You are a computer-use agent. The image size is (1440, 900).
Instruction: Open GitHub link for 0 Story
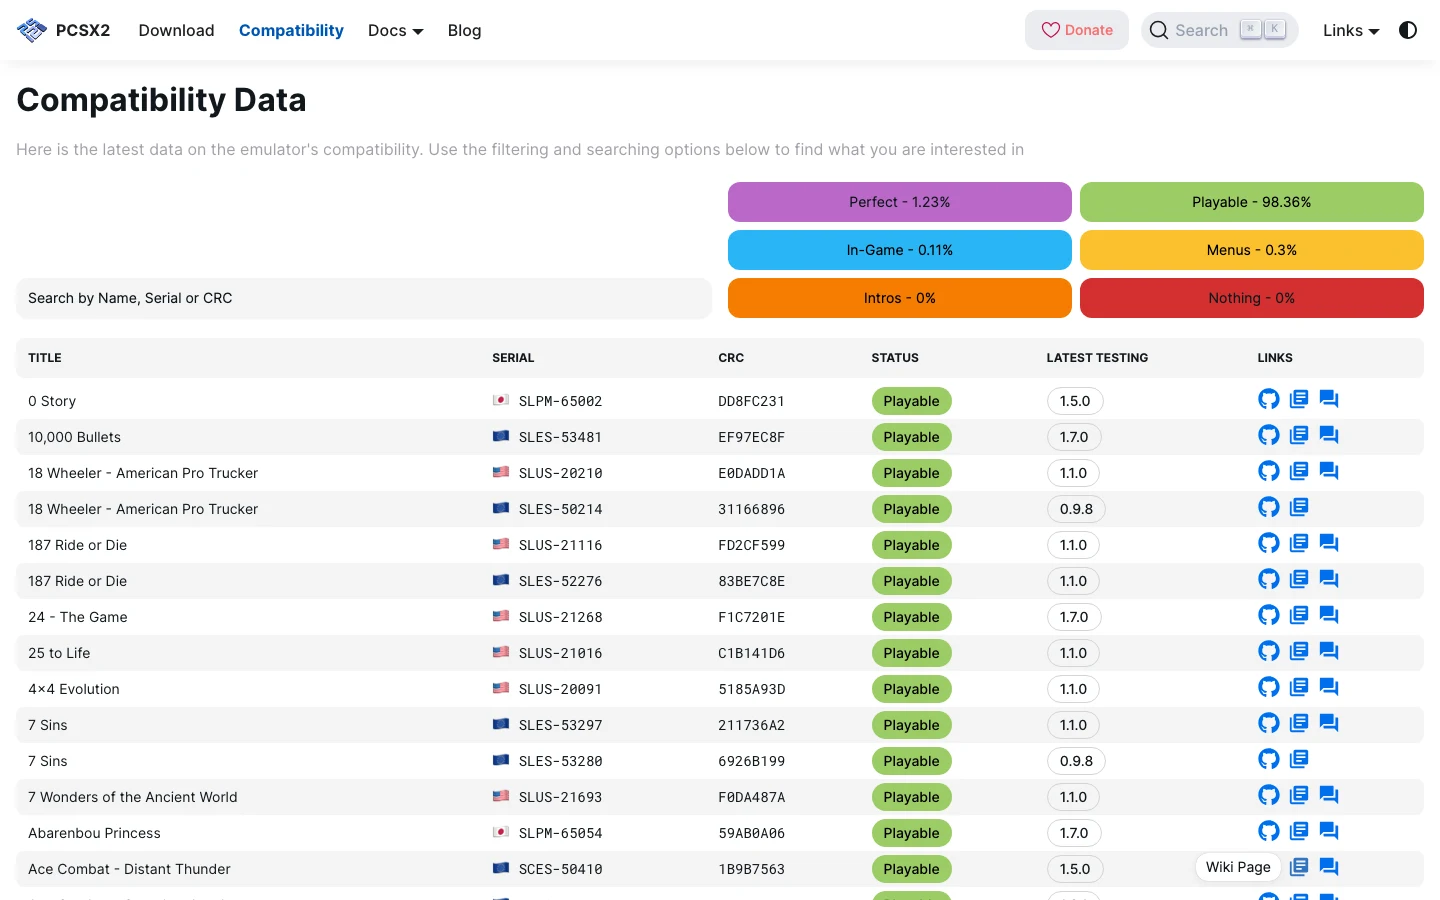coord(1268,399)
